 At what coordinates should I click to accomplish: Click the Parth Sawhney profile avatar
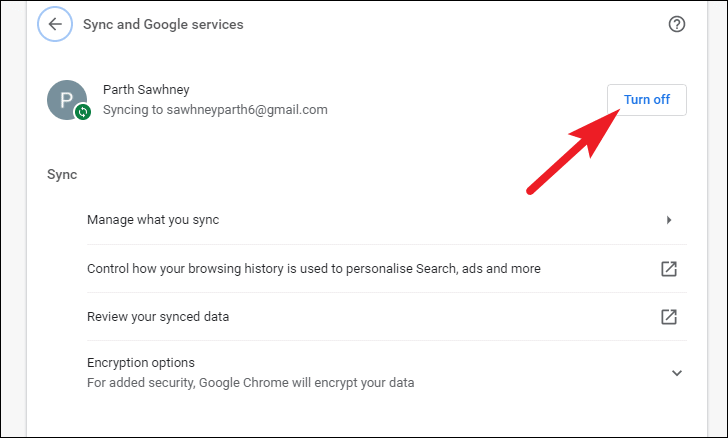click(x=67, y=100)
